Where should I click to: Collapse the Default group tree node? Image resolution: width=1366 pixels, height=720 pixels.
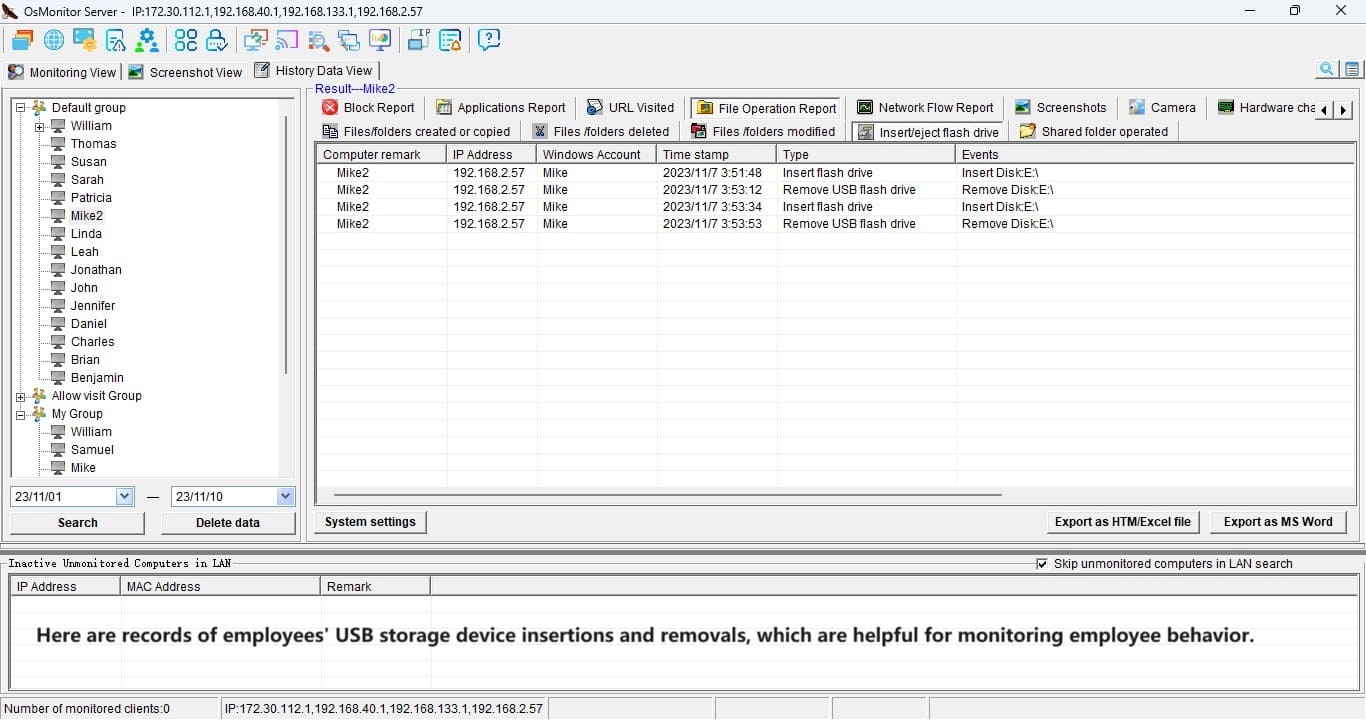tap(20, 108)
